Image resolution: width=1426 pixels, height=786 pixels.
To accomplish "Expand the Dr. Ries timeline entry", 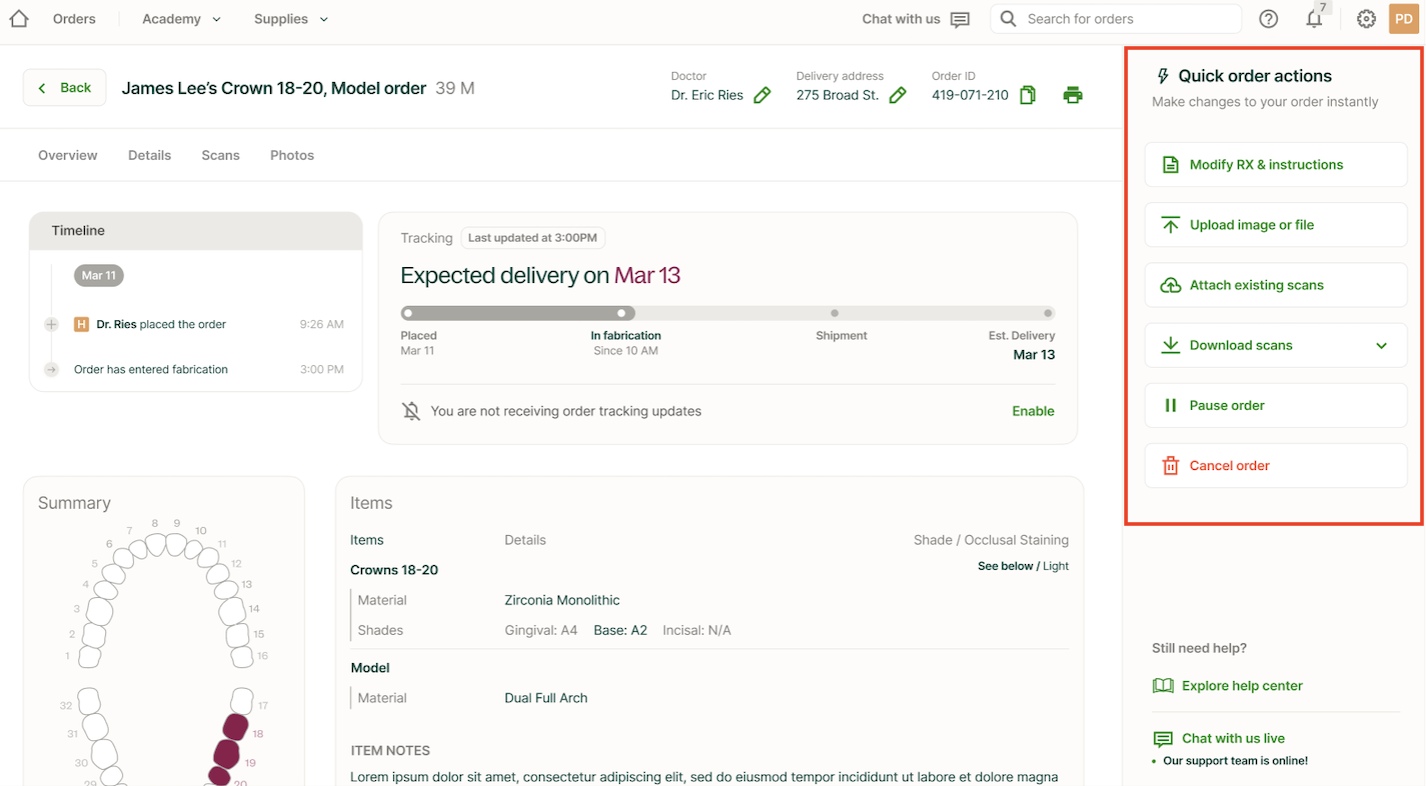I will pos(52,325).
